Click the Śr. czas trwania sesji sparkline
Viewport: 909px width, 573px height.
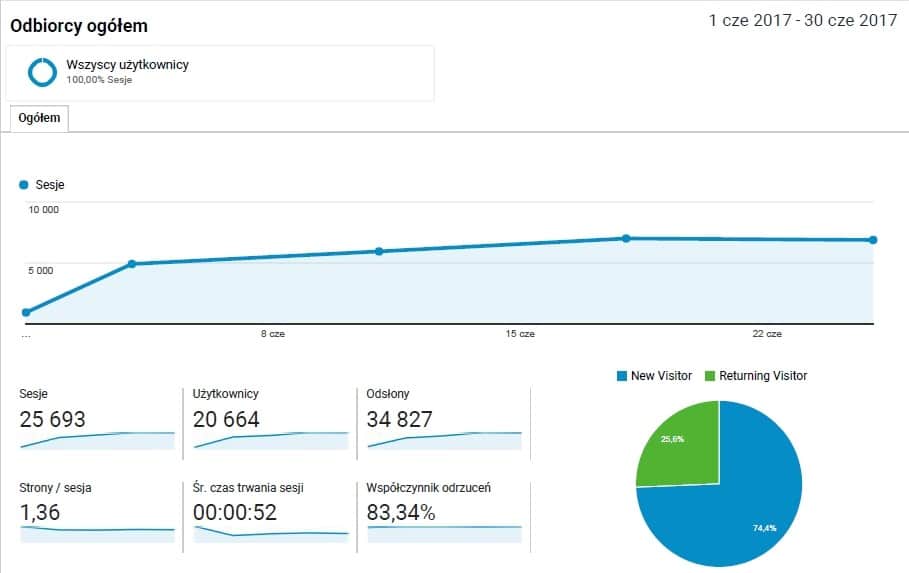[x=271, y=533]
